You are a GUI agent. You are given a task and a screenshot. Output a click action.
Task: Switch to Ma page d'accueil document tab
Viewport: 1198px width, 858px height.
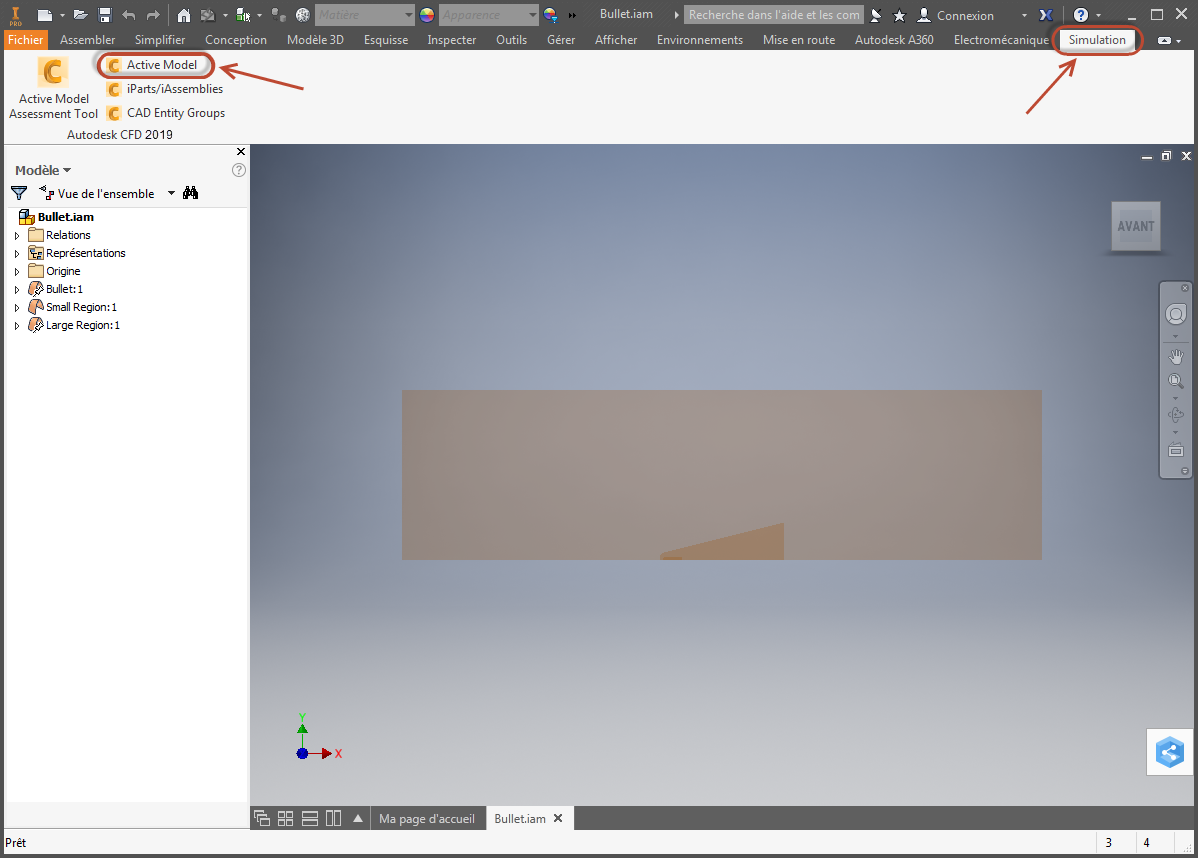click(426, 818)
